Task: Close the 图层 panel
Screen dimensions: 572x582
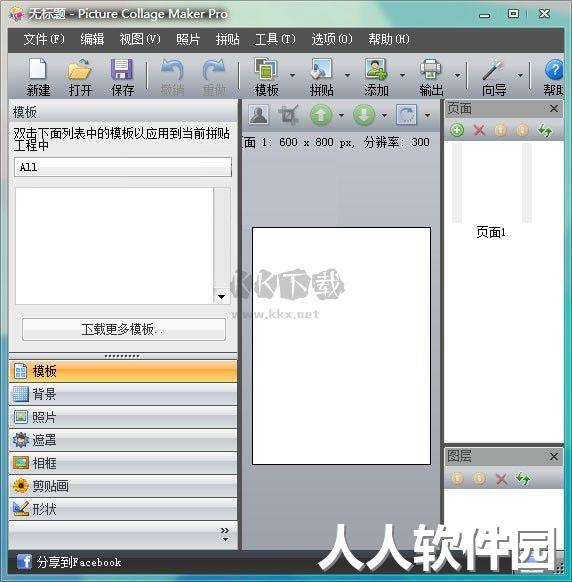Action: pos(553,456)
